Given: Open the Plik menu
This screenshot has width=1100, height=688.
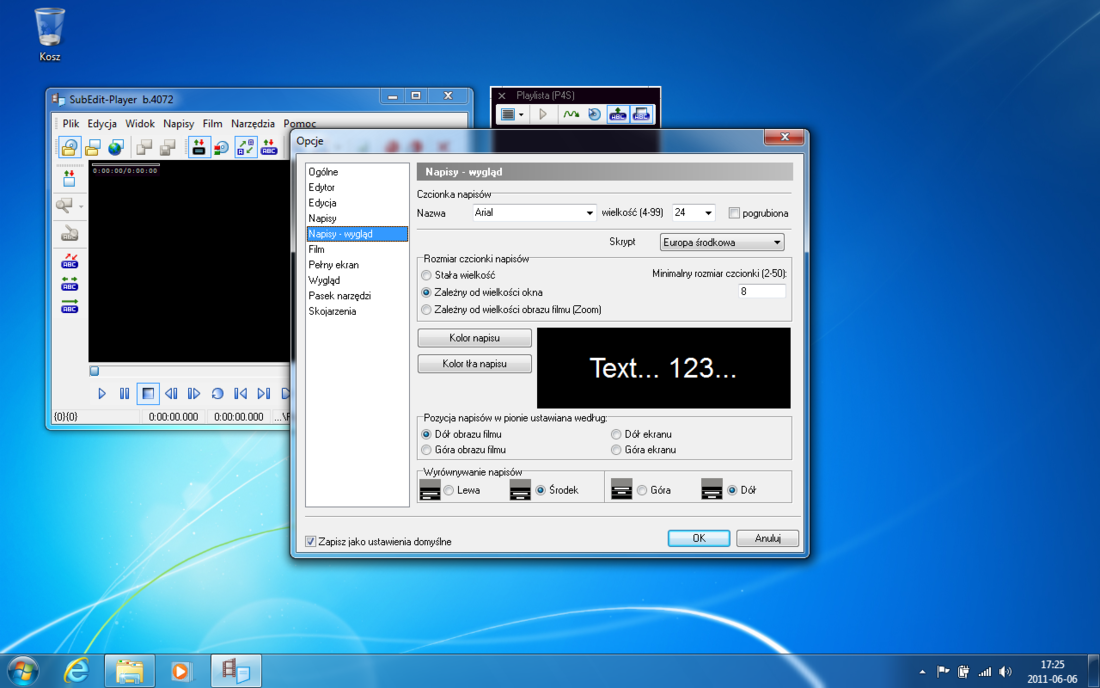Looking at the screenshot, I should pos(71,123).
